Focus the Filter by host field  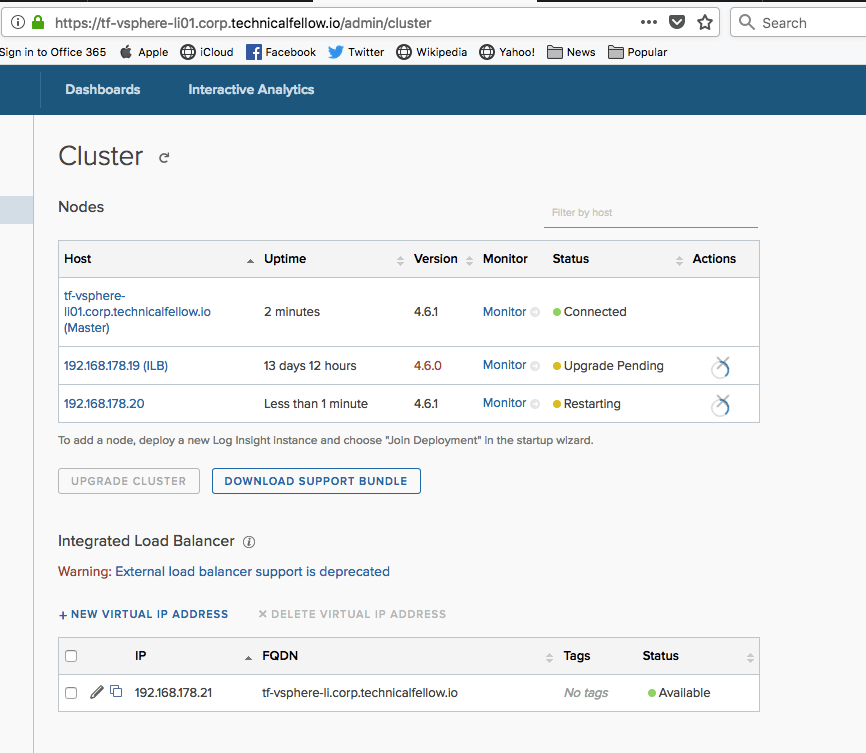pos(651,213)
